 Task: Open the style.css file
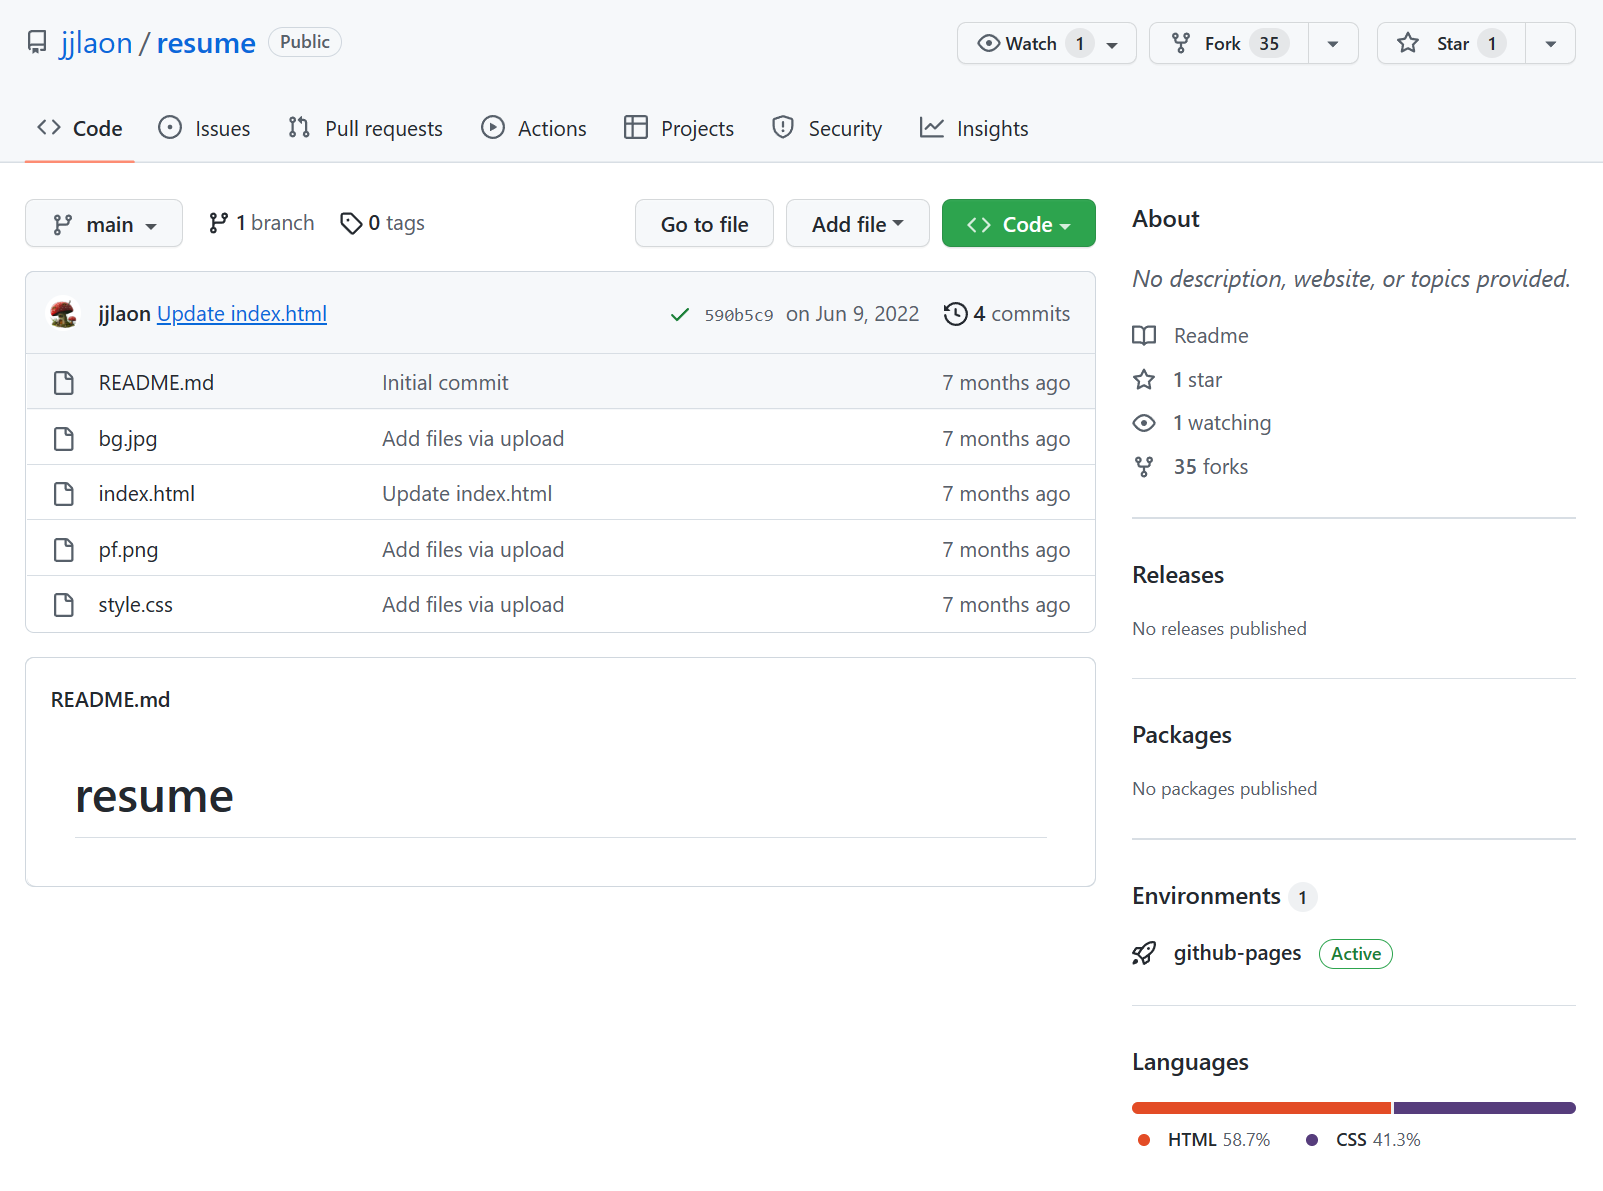pyautogui.click(x=135, y=605)
